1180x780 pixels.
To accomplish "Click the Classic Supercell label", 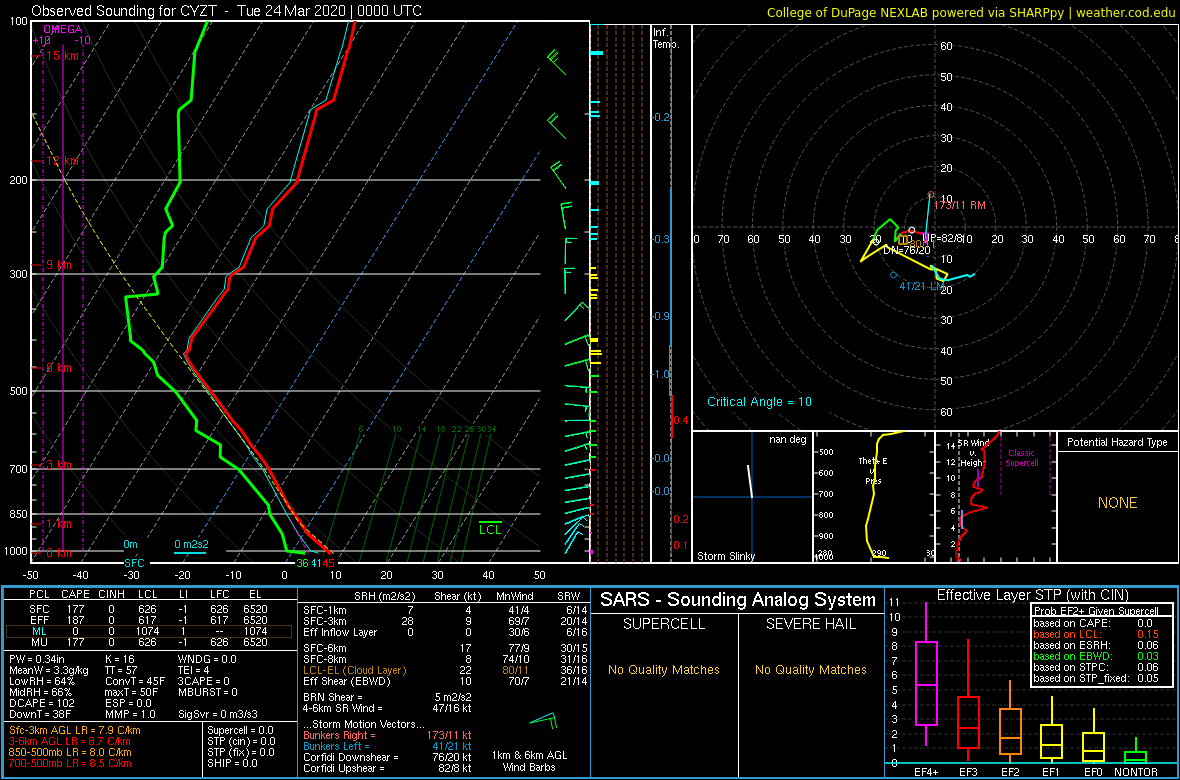I will pyautogui.click(x=1020, y=458).
